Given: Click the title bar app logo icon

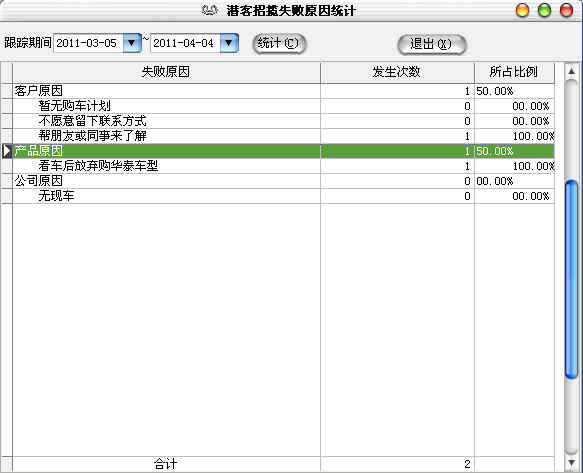Looking at the screenshot, I should pyautogui.click(x=209, y=10).
